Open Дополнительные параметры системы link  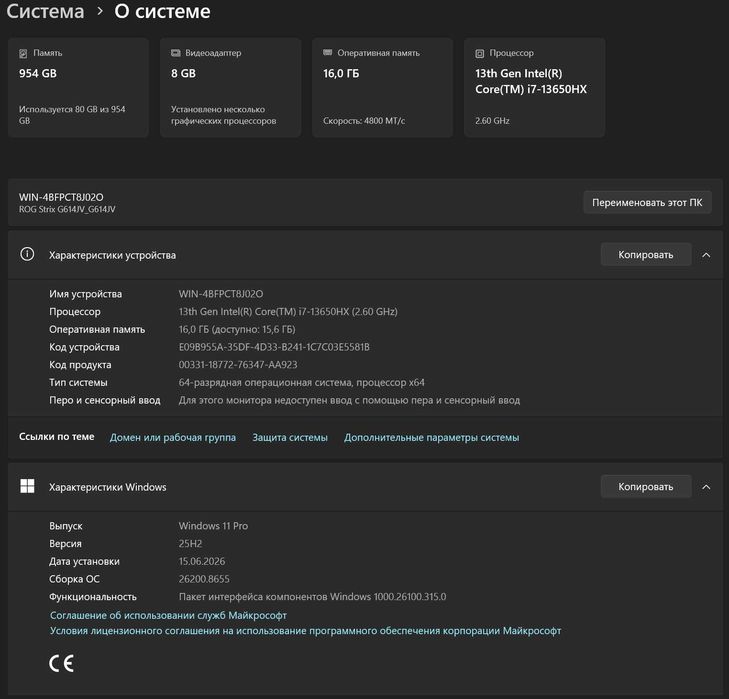point(431,438)
